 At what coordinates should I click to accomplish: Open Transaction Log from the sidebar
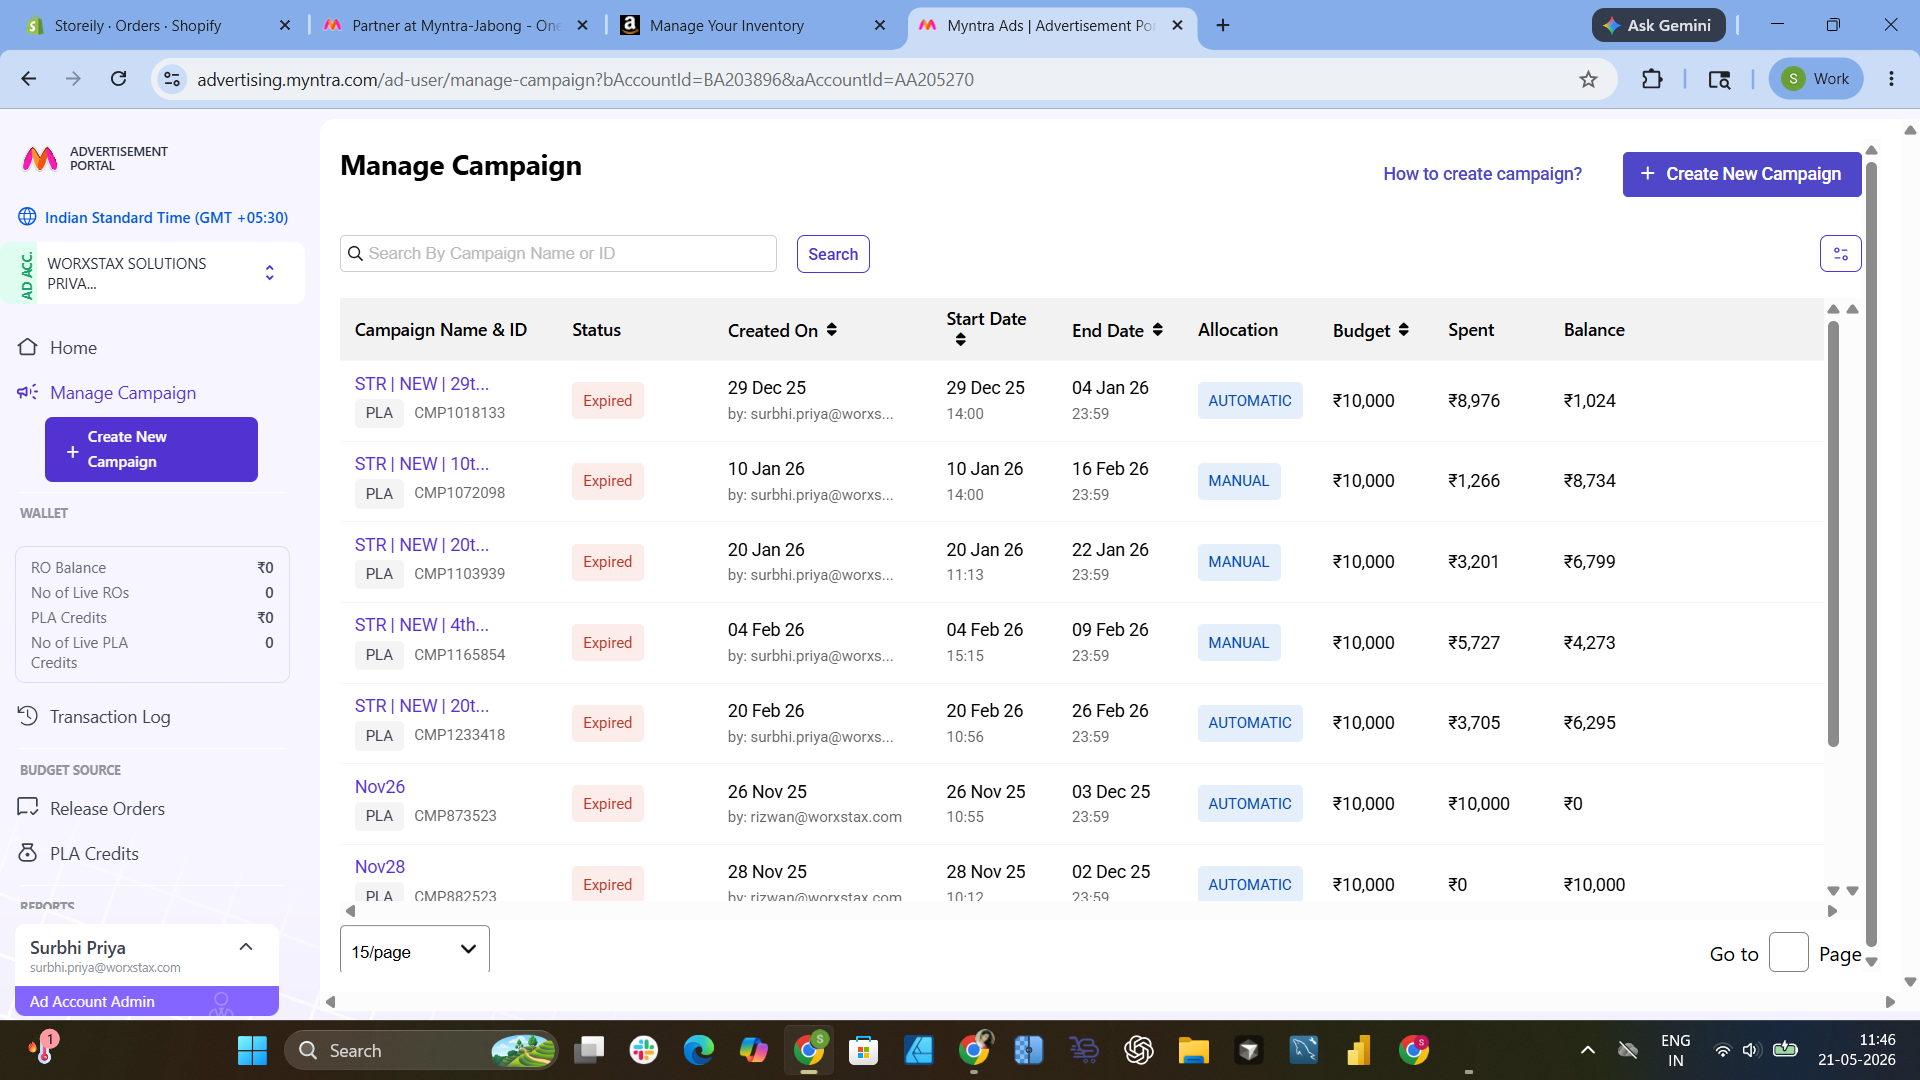[110, 717]
